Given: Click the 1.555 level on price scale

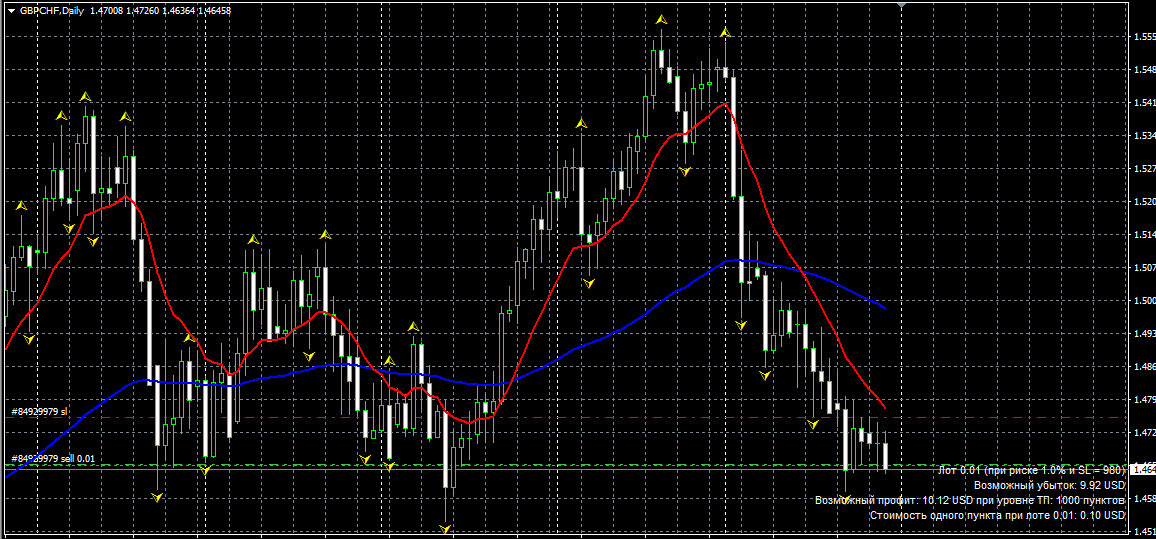Looking at the screenshot, I should [1143, 37].
